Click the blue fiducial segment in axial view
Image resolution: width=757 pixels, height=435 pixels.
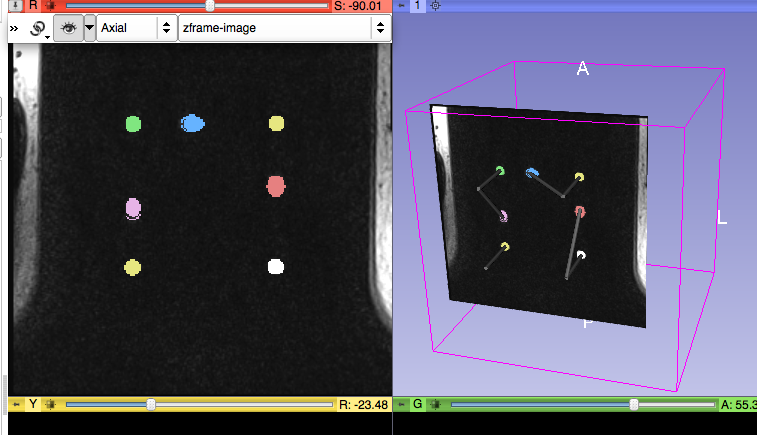pyautogui.click(x=192, y=123)
